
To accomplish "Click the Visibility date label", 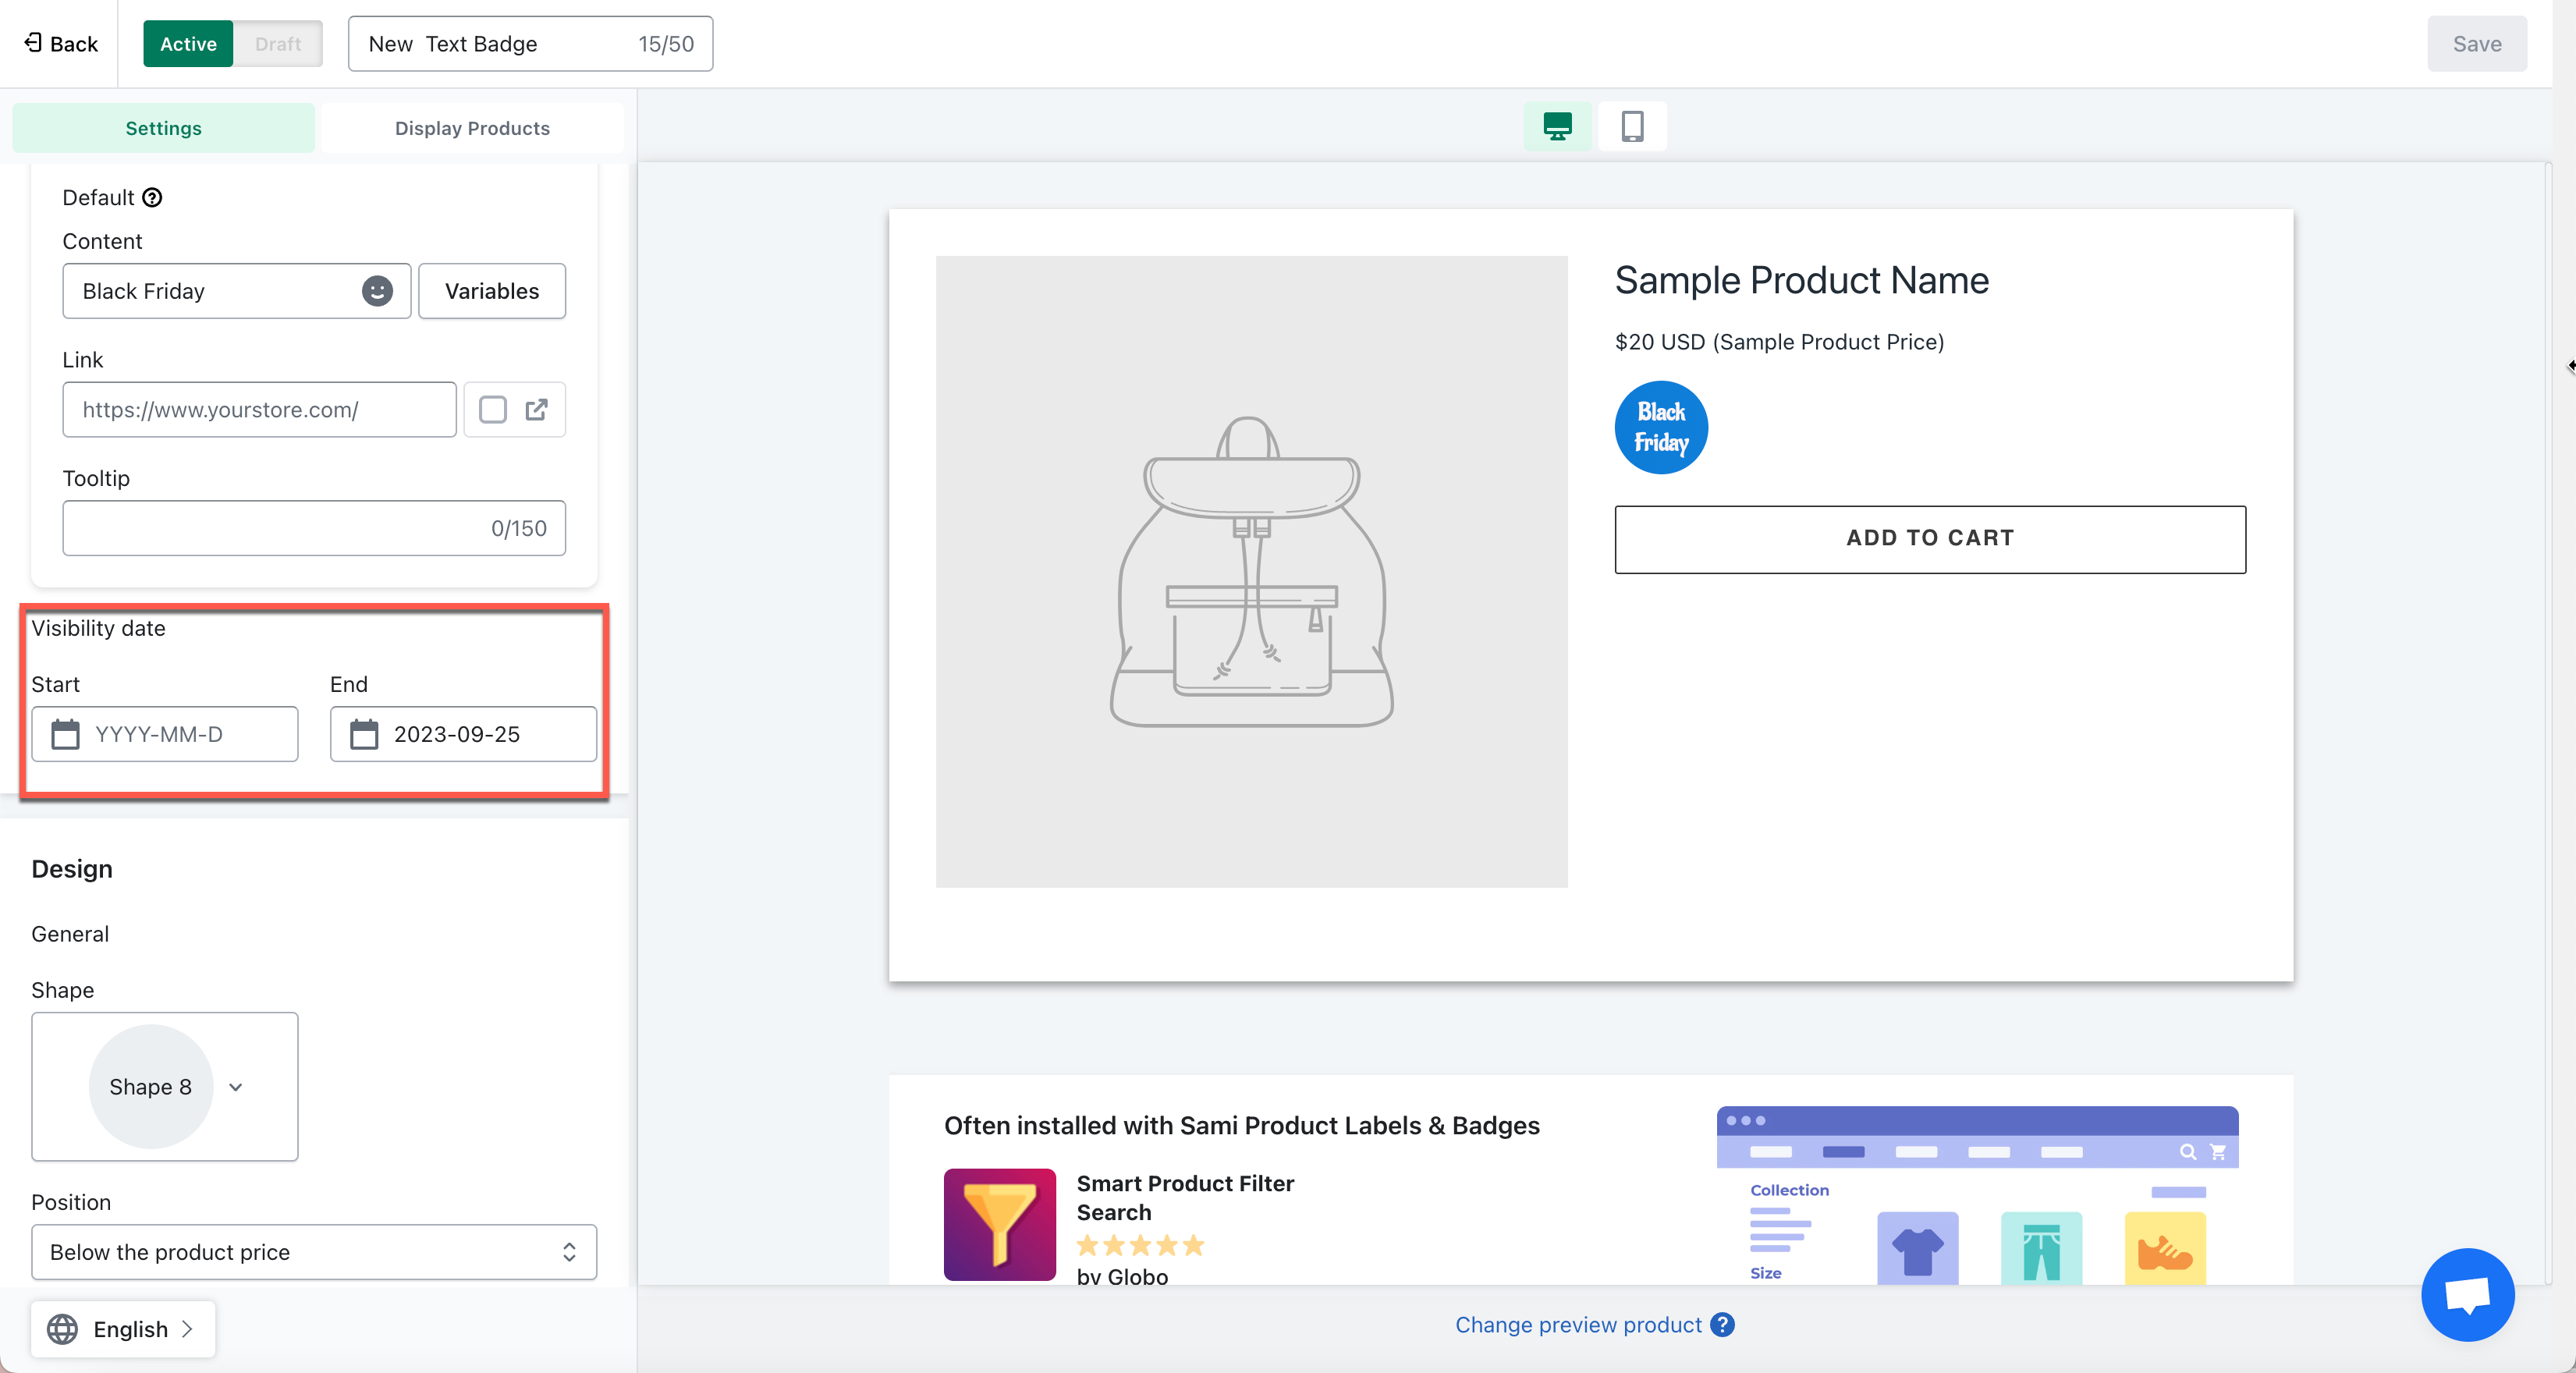I will 98,628.
